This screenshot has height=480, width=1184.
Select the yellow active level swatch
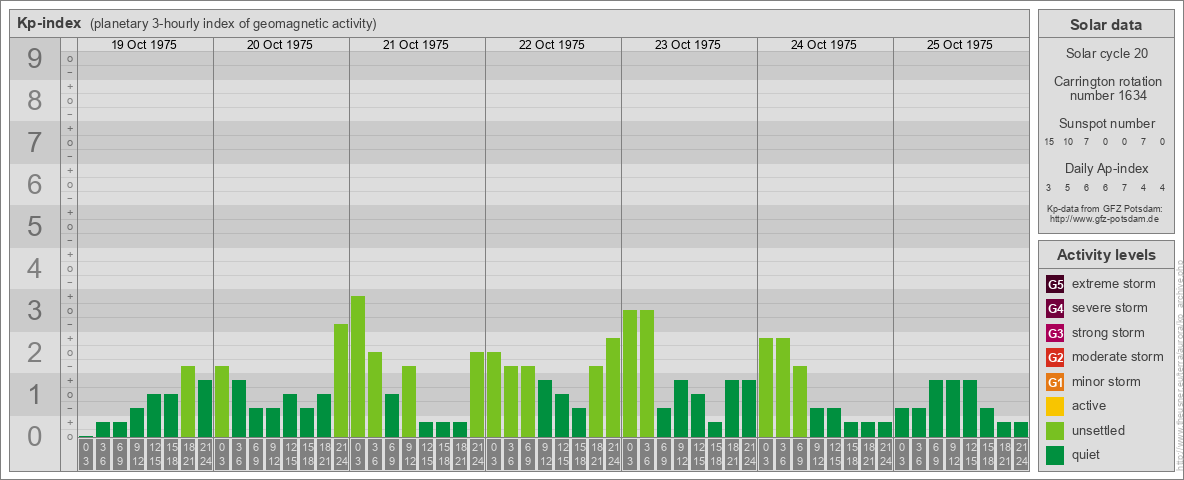[1055, 406]
